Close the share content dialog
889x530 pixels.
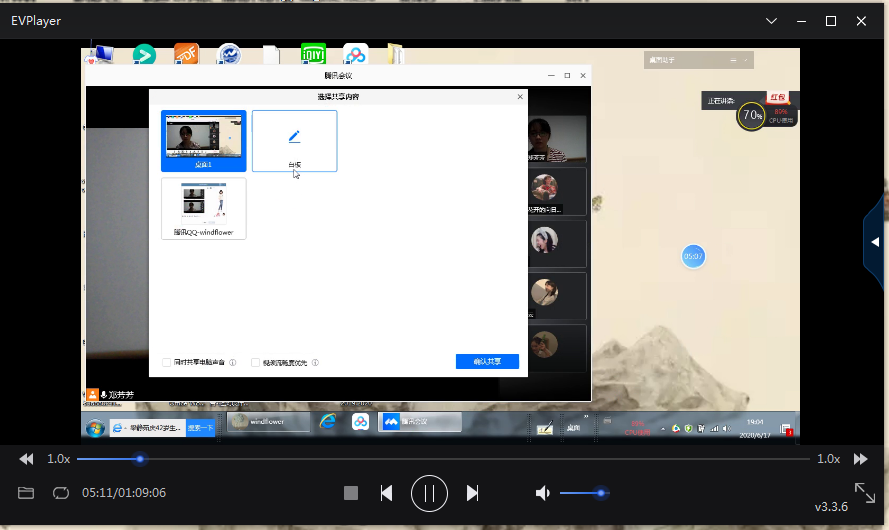click(520, 96)
